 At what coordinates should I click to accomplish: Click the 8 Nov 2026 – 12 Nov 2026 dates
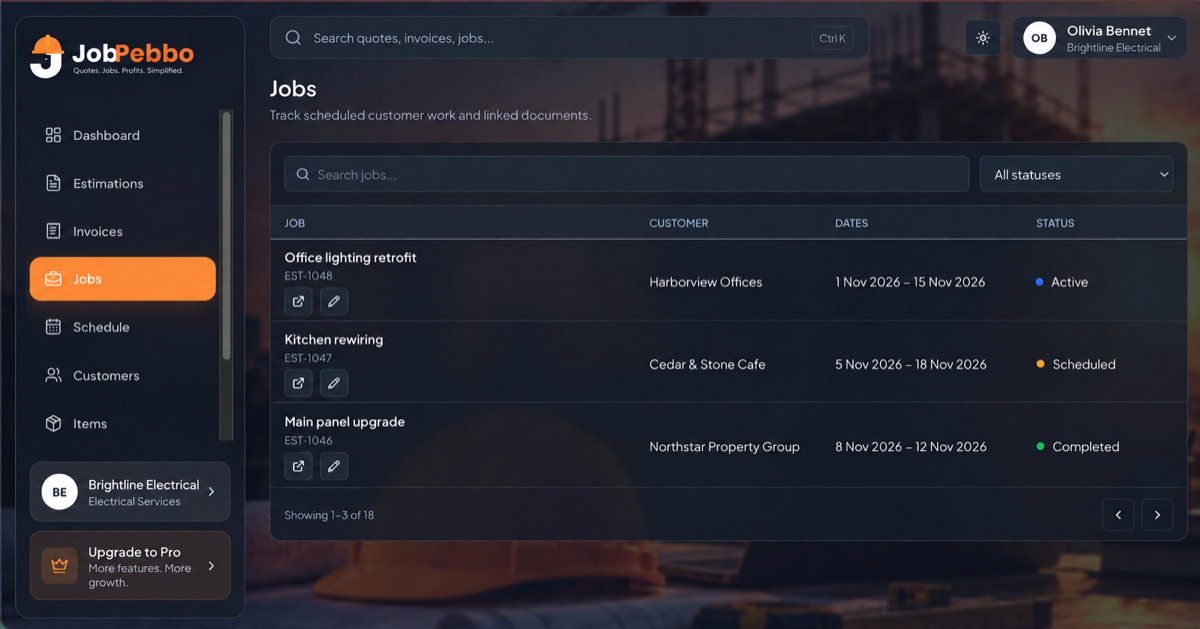click(x=911, y=447)
